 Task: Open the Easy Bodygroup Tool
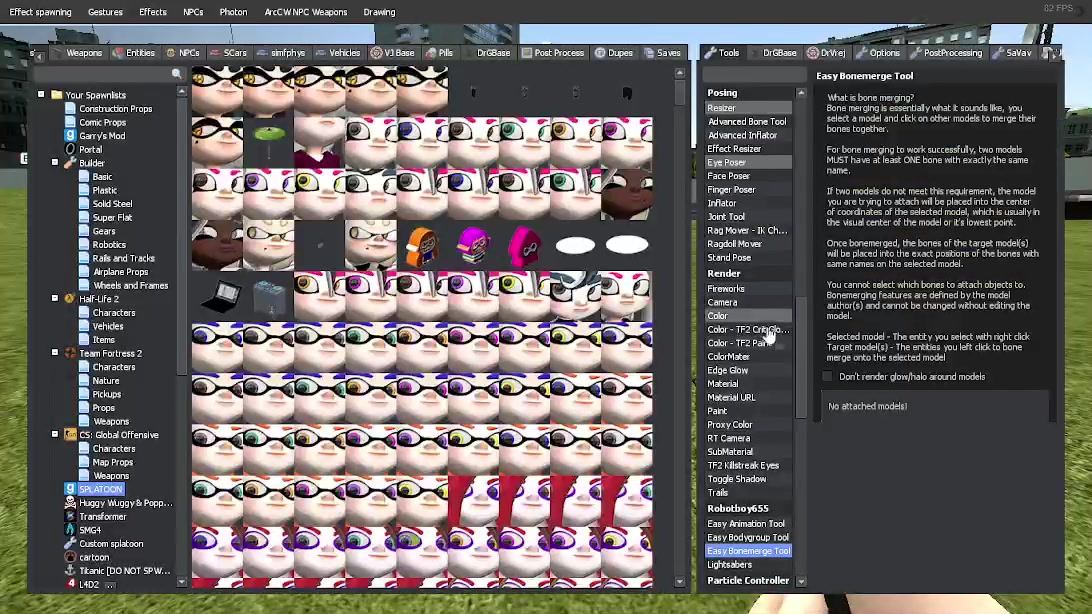pos(748,537)
